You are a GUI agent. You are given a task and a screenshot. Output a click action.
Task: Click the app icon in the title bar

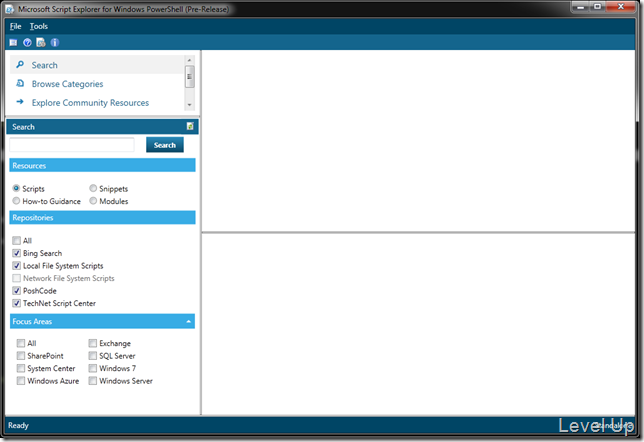tap(9, 9)
